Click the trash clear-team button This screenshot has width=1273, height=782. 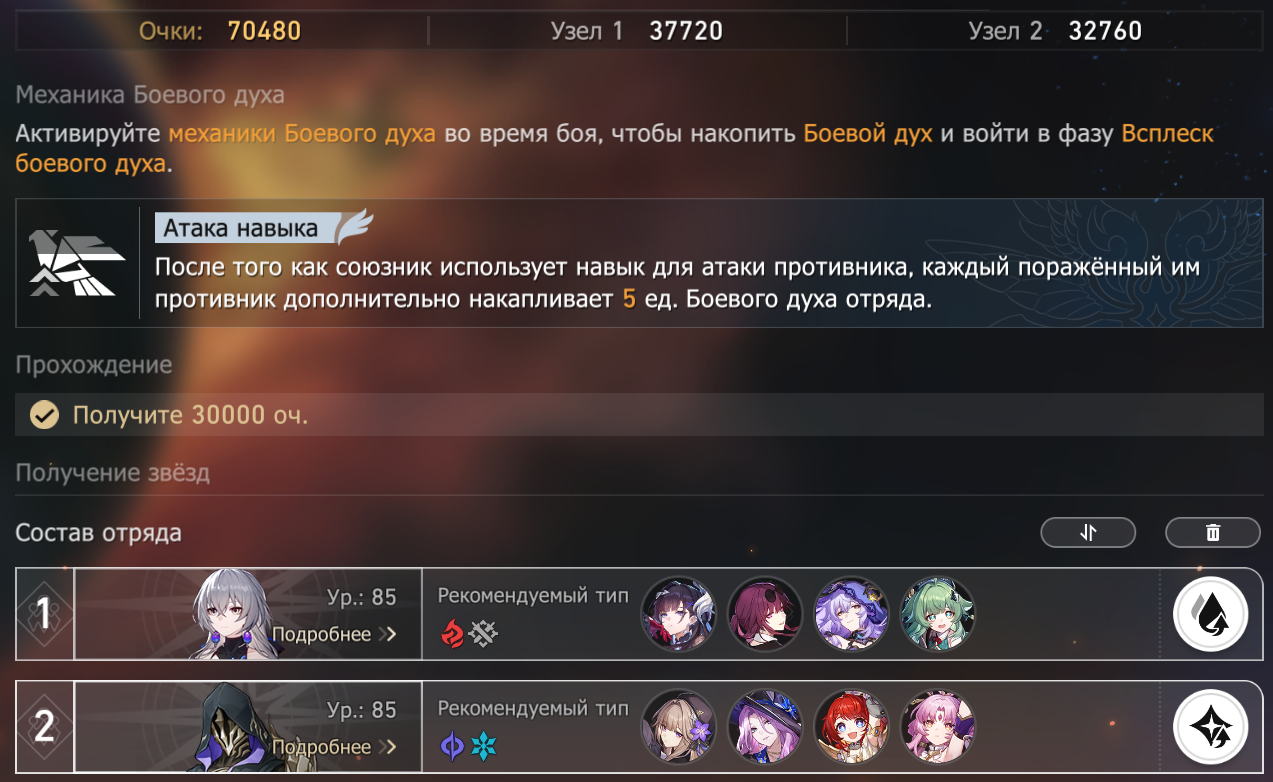pyautogui.click(x=1213, y=533)
